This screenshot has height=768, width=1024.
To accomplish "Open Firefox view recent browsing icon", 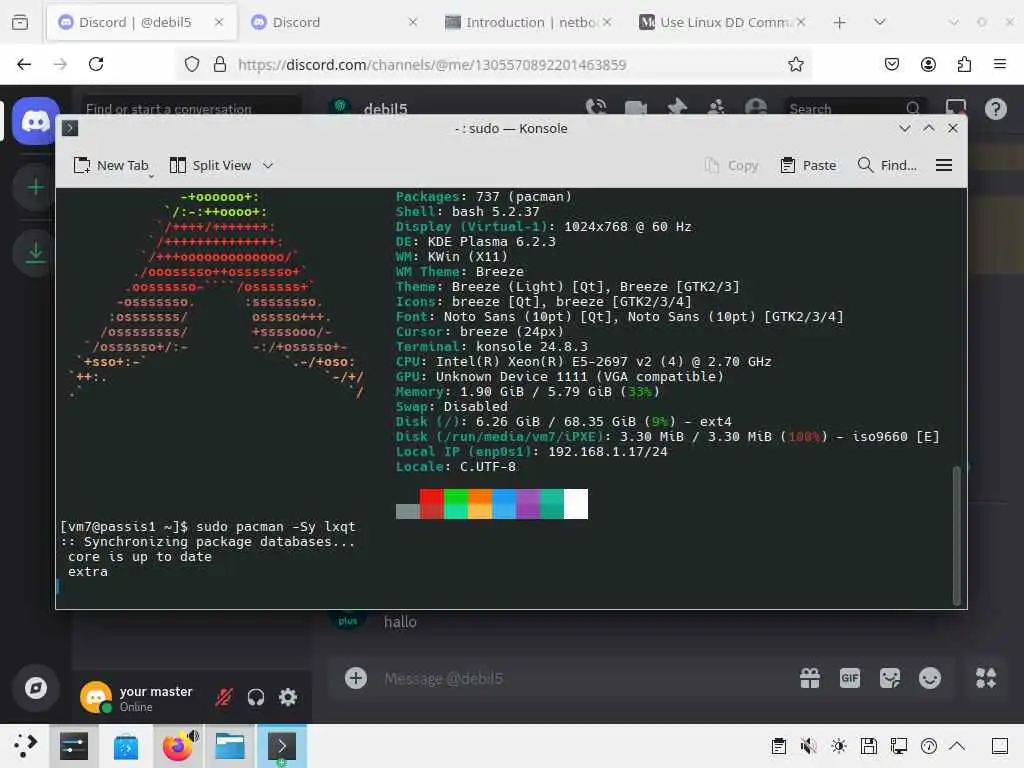I will pyautogui.click(x=20, y=22).
